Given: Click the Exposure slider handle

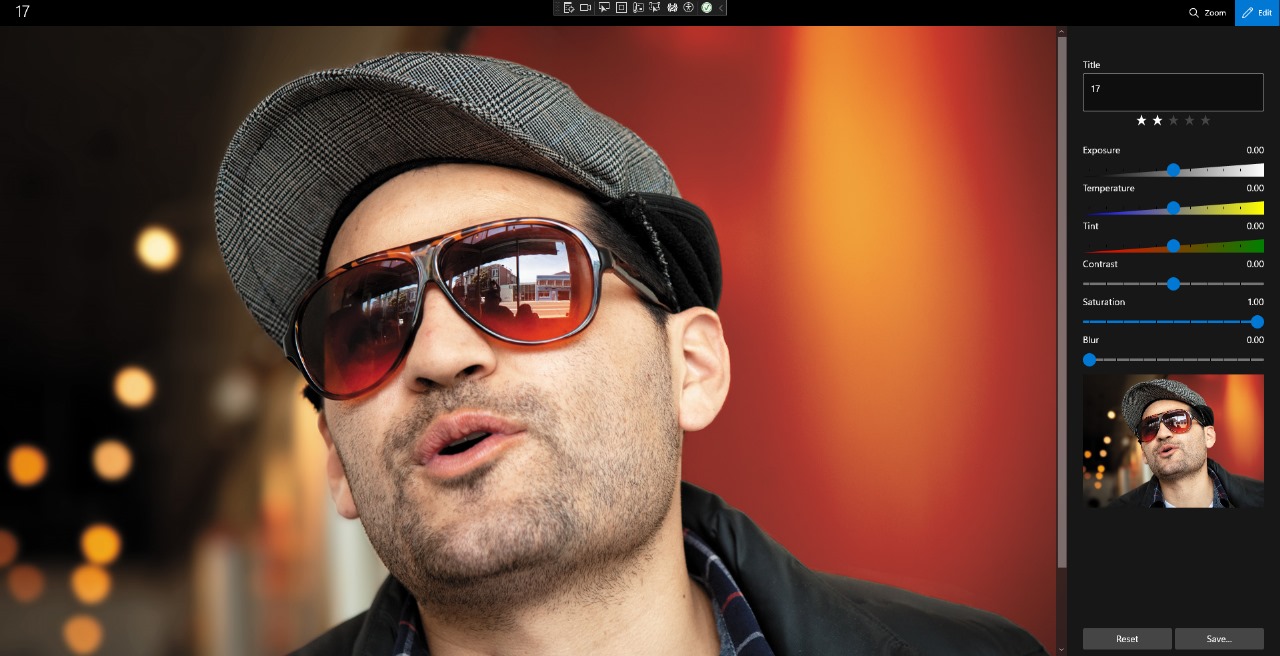Looking at the screenshot, I should [x=1173, y=170].
